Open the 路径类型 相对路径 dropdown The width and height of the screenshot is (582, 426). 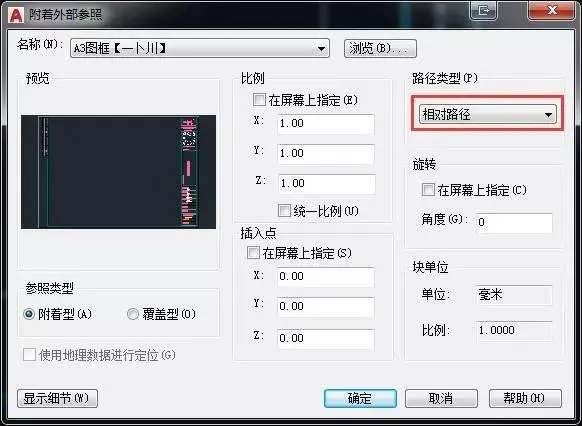[488, 114]
